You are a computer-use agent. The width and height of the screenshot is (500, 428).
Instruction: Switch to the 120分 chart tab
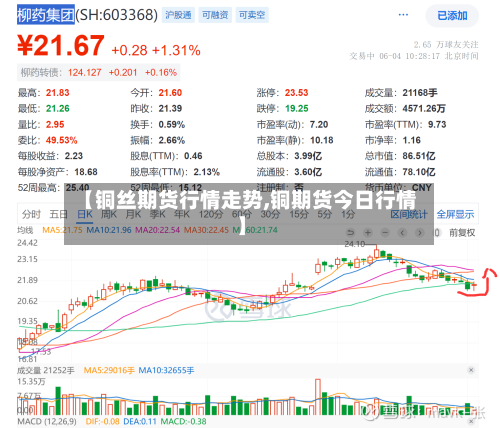[211, 214]
